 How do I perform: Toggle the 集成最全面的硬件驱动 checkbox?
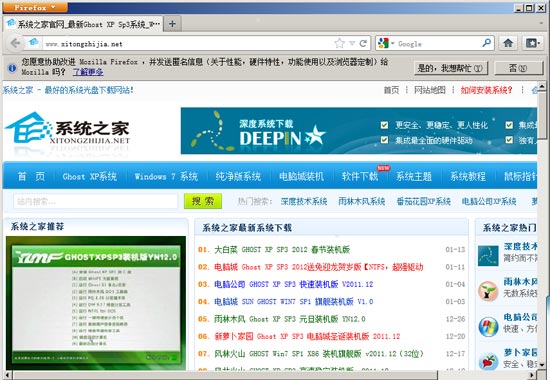pos(384,140)
